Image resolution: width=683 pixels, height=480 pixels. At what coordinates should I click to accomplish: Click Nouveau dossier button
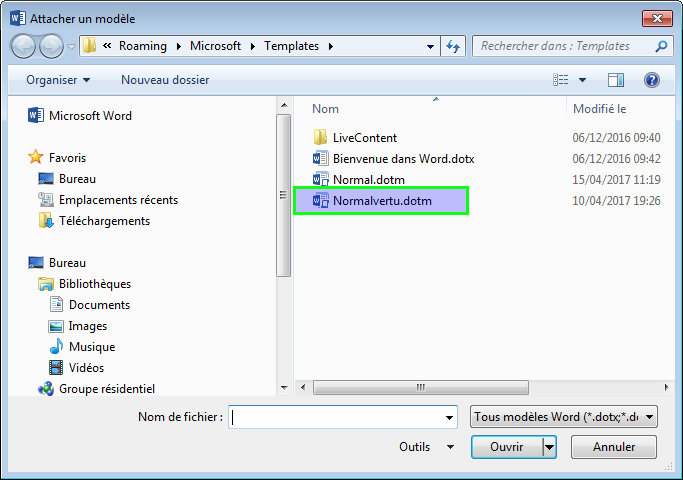pyautogui.click(x=165, y=80)
